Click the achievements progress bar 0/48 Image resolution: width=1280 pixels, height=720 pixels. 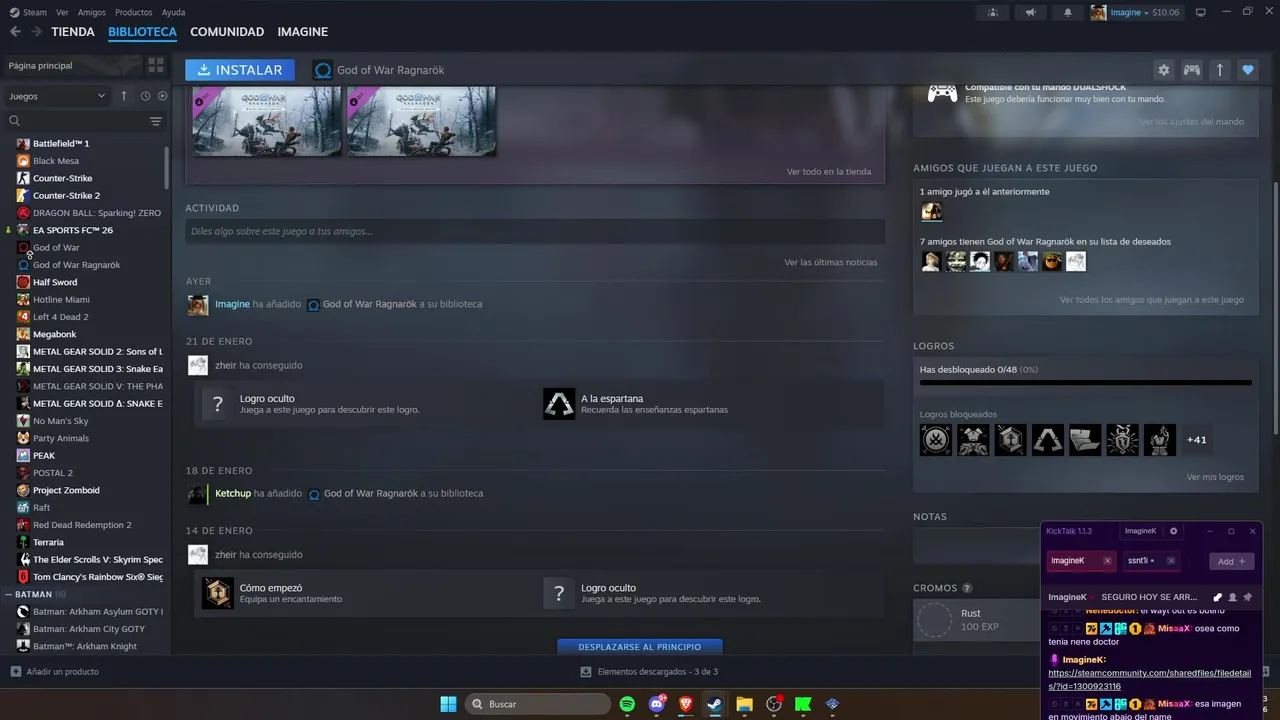1085,382
